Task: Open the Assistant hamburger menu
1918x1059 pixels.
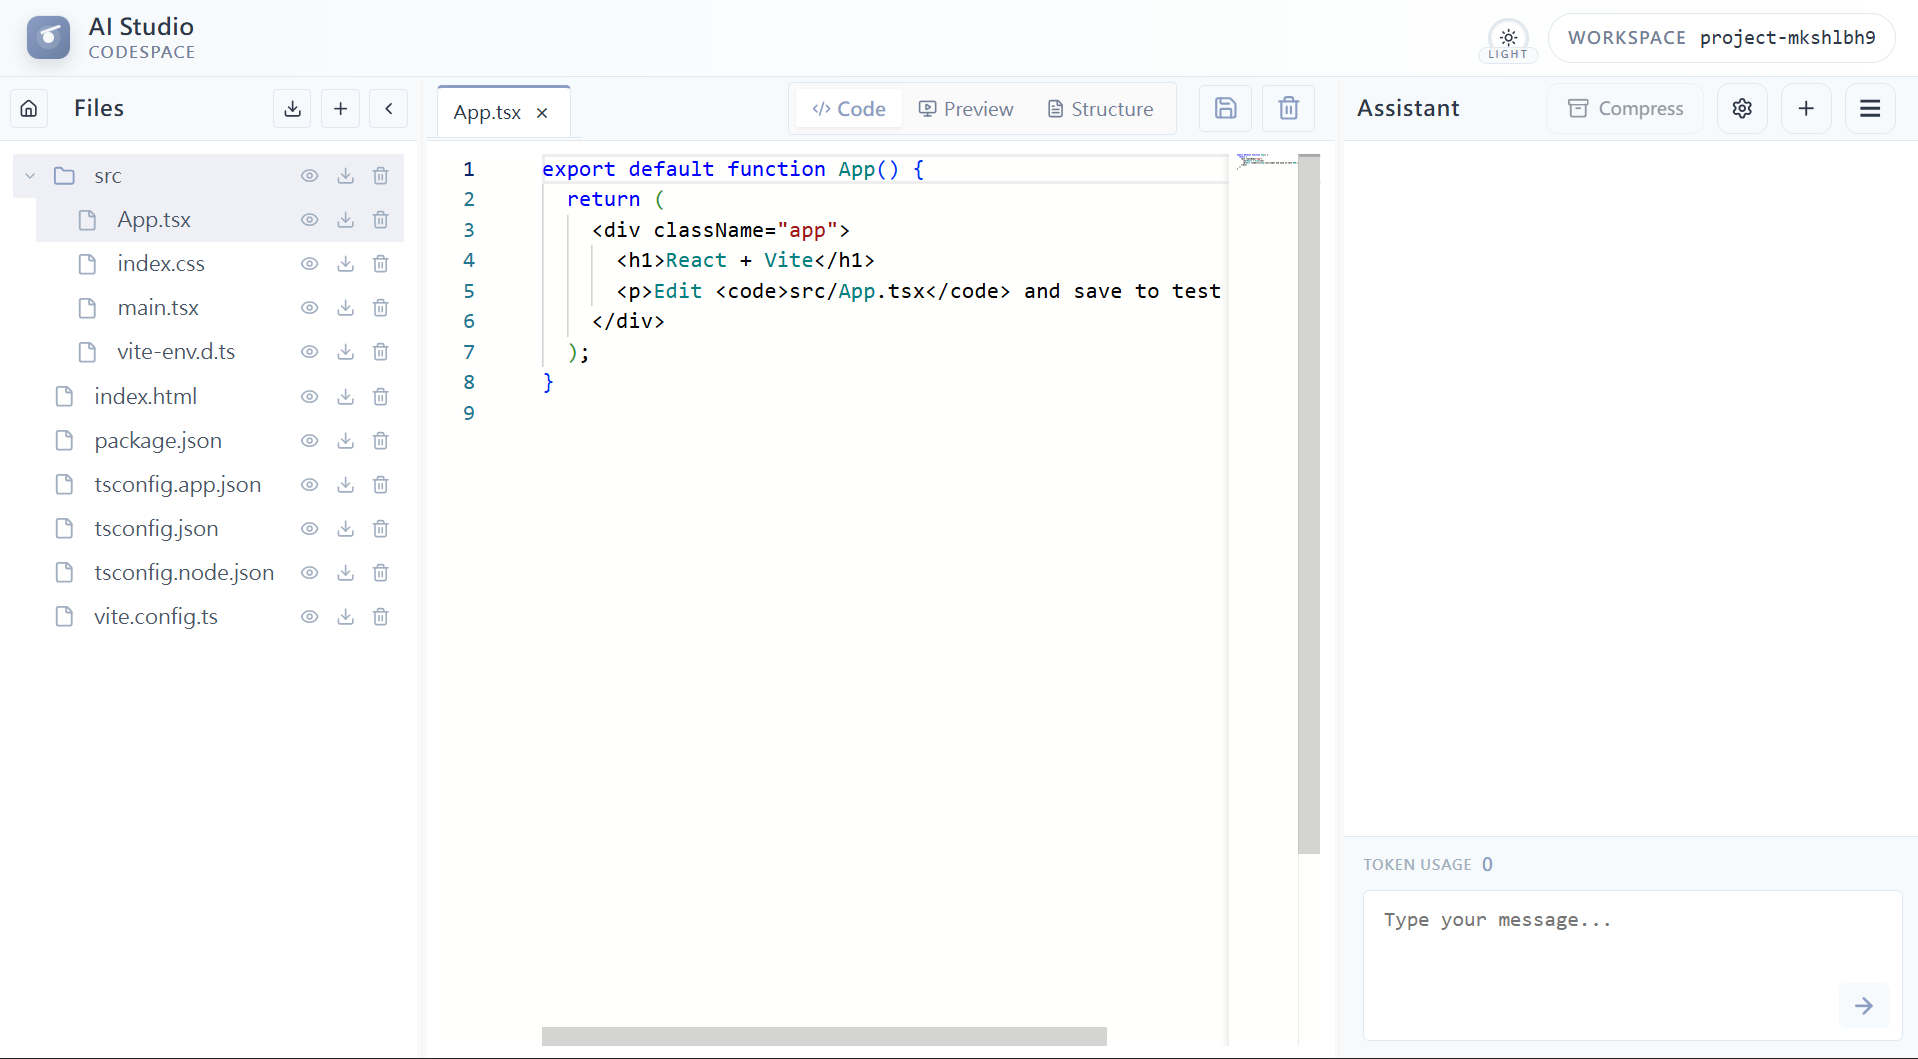Action: [1870, 108]
